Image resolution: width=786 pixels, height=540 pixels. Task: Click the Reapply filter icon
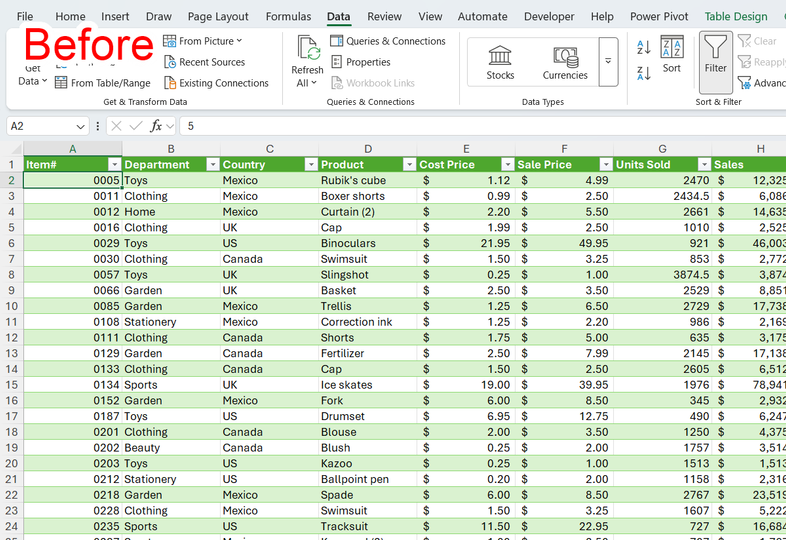(x=744, y=62)
